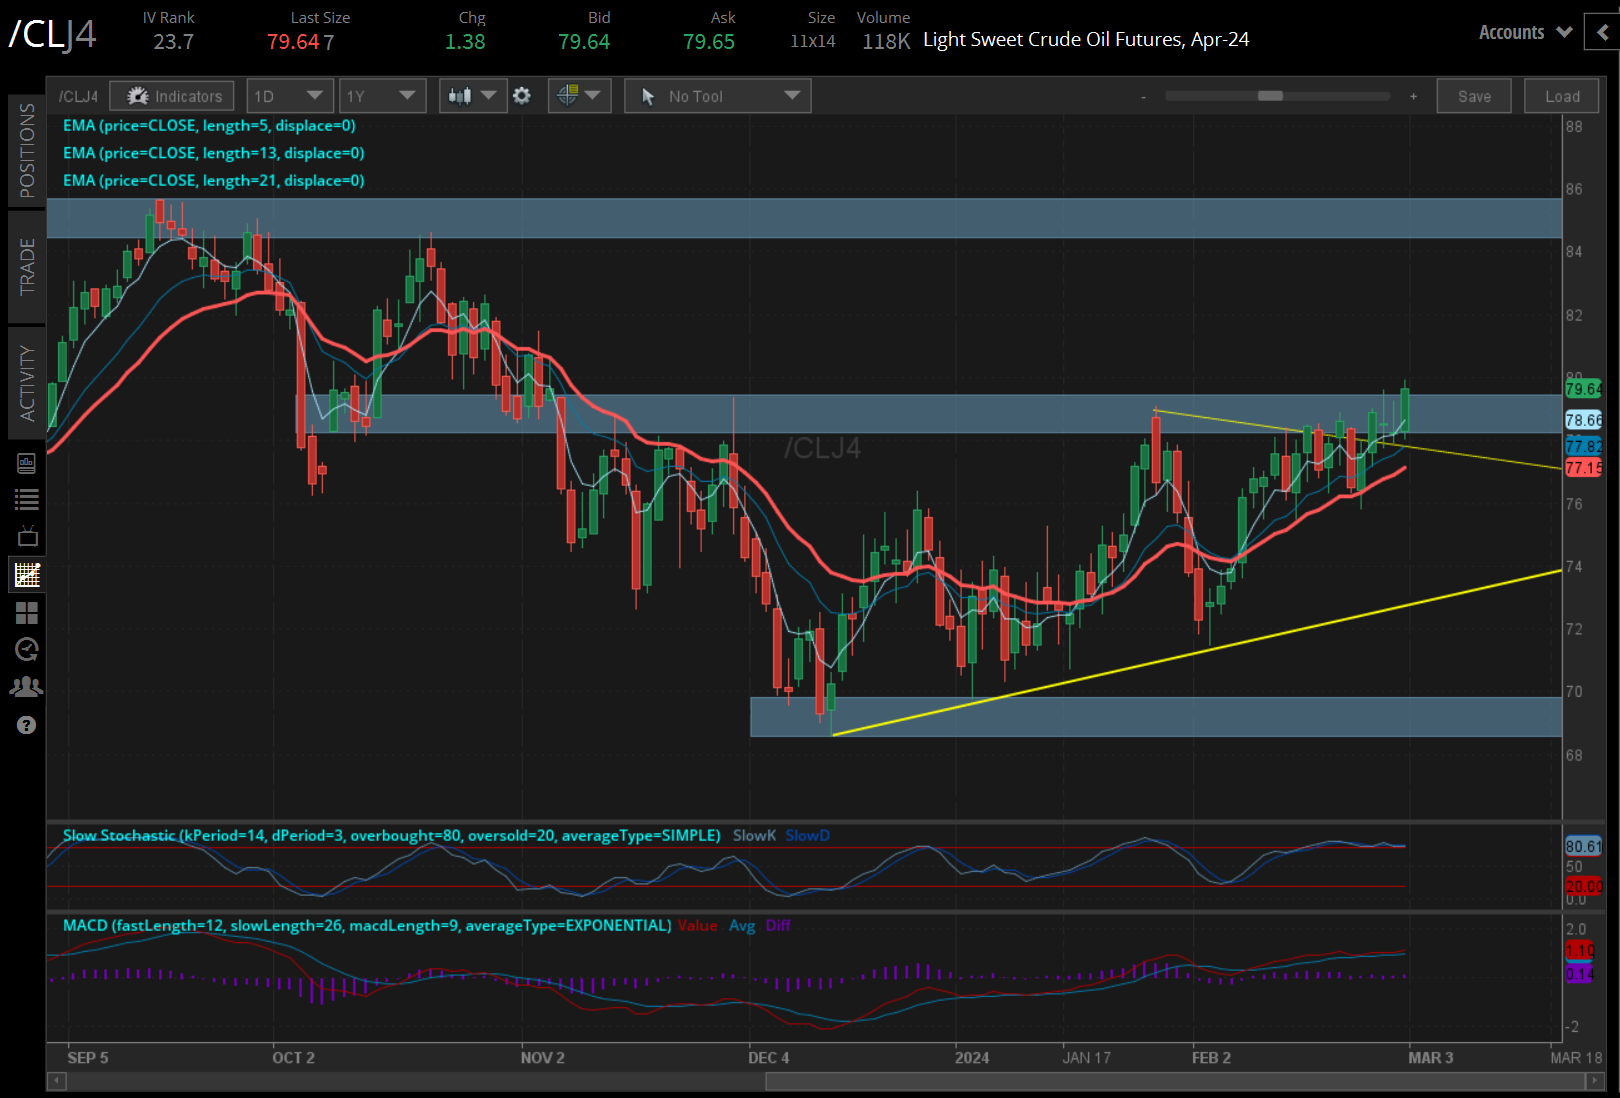Open the watchlist lines sidebar icon
This screenshot has width=1620, height=1098.
pos(27,499)
